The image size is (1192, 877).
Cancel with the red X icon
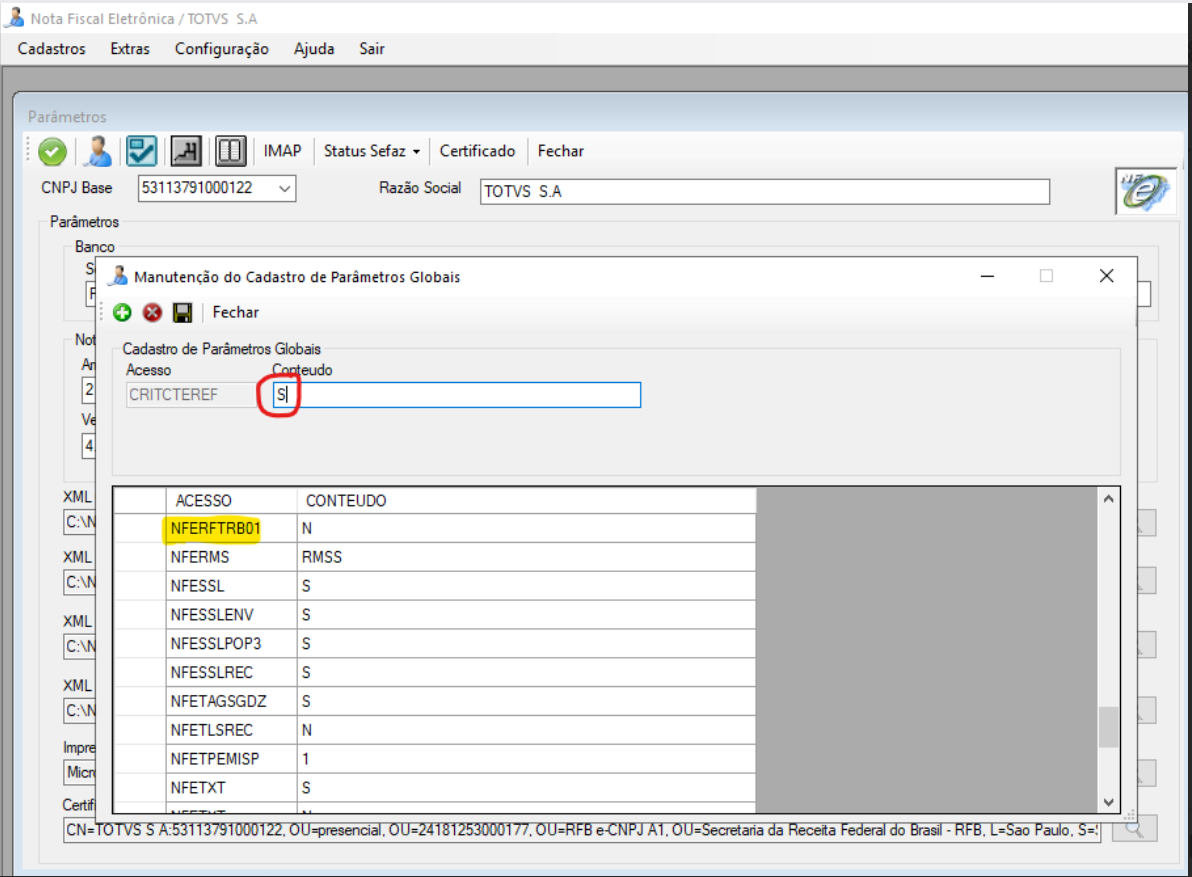(152, 312)
